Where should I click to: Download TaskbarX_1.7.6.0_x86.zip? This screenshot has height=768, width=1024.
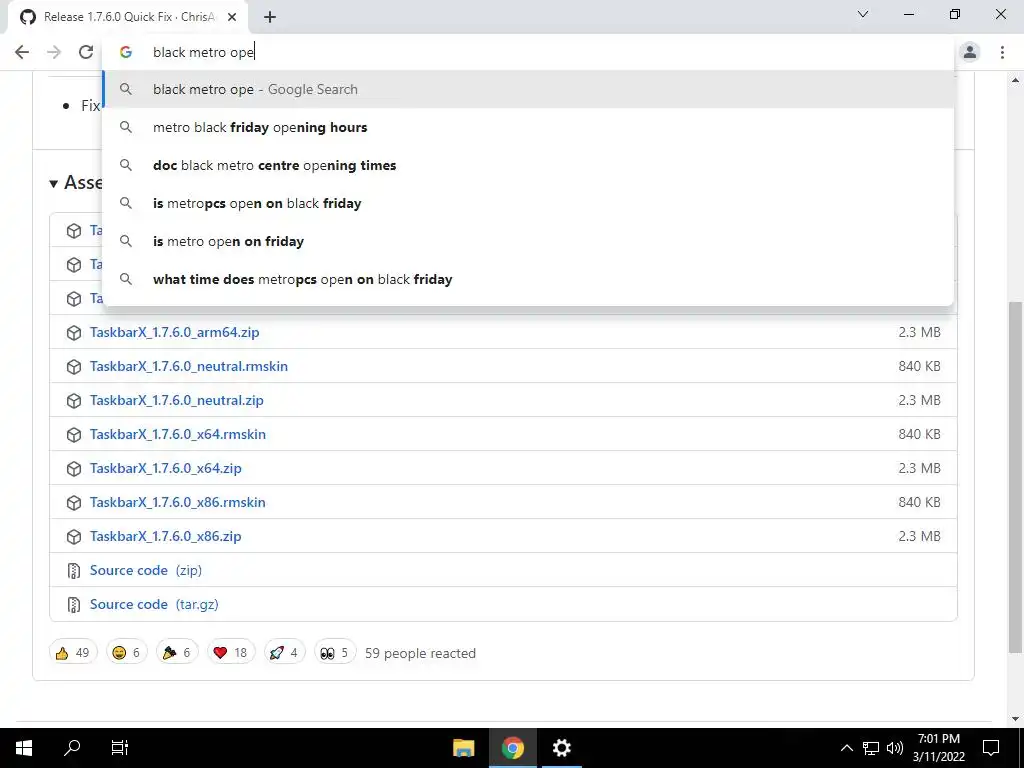[x=166, y=536]
